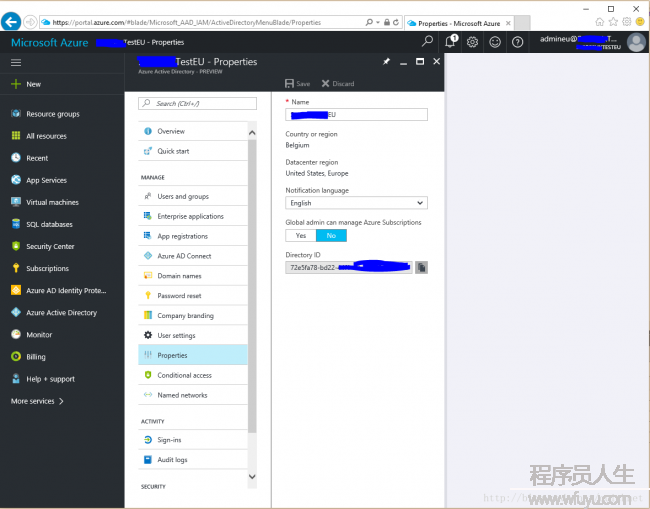Click the refresh icon in address bar
This screenshot has height=509, width=650.
(396, 22)
